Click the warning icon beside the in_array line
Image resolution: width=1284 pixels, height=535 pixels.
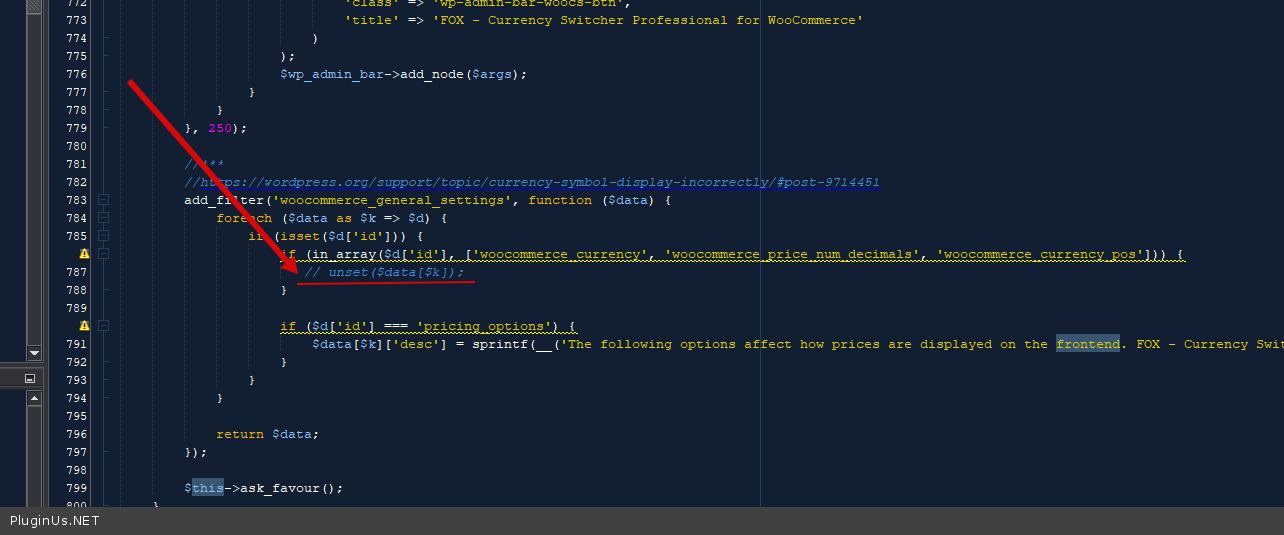(85, 254)
